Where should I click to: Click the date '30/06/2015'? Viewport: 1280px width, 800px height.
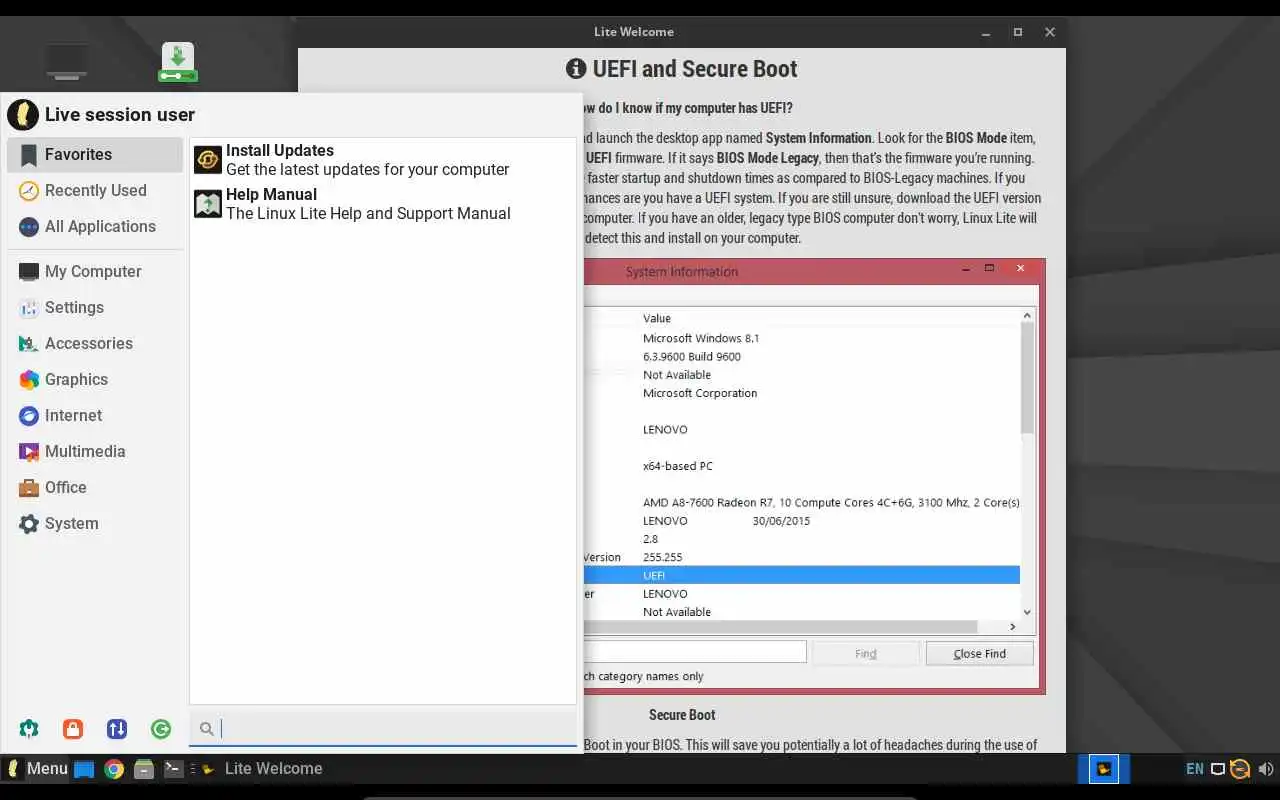tap(781, 521)
